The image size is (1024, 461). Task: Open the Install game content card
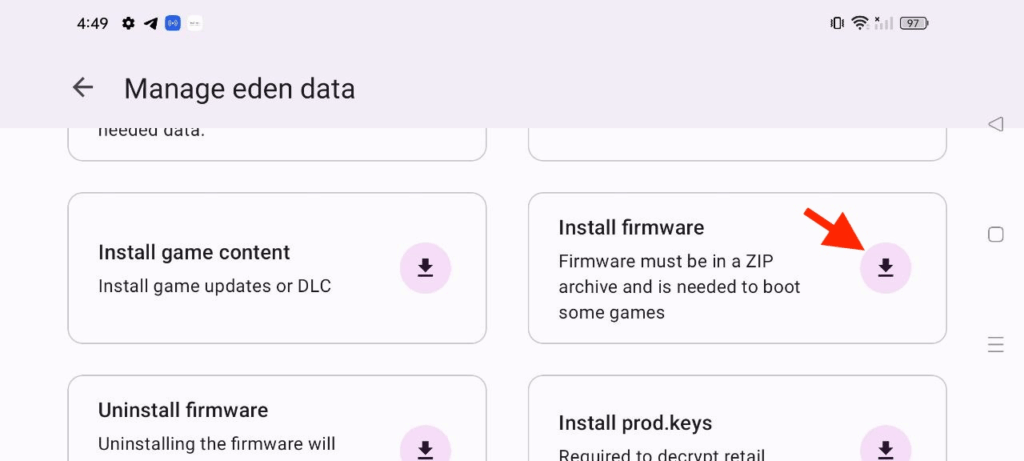coord(277,268)
